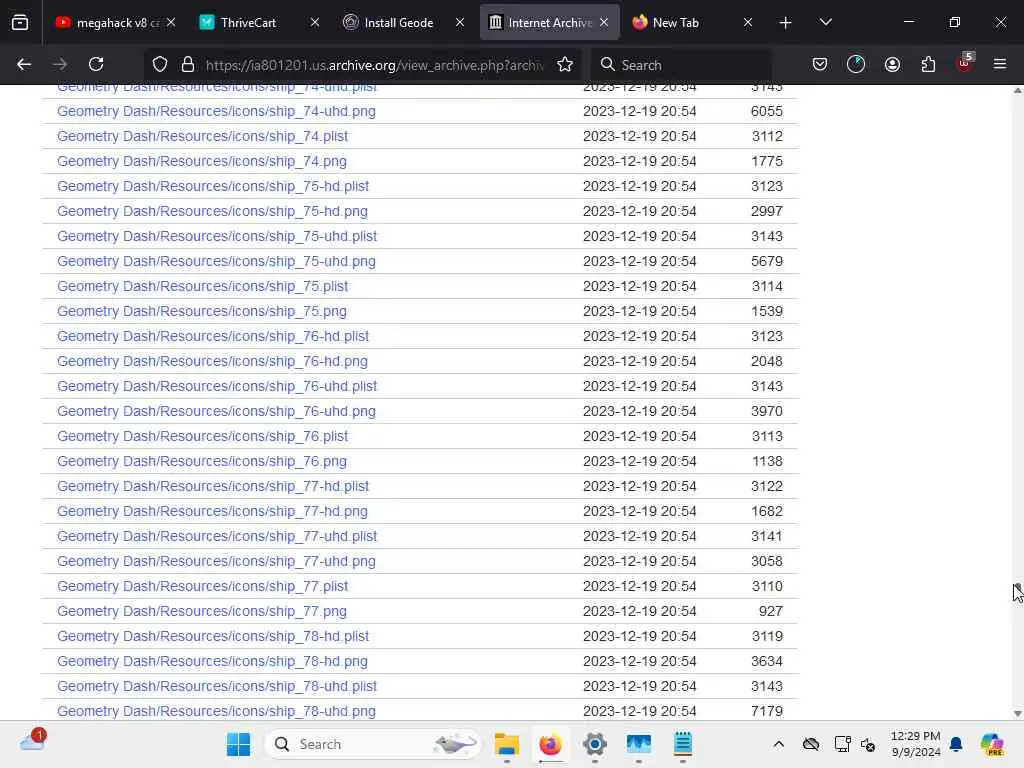The image size is (1024, 768).
Task: Open the uBlock Origin extension icon
Action: pyautogui.click(x=965, y=63)
